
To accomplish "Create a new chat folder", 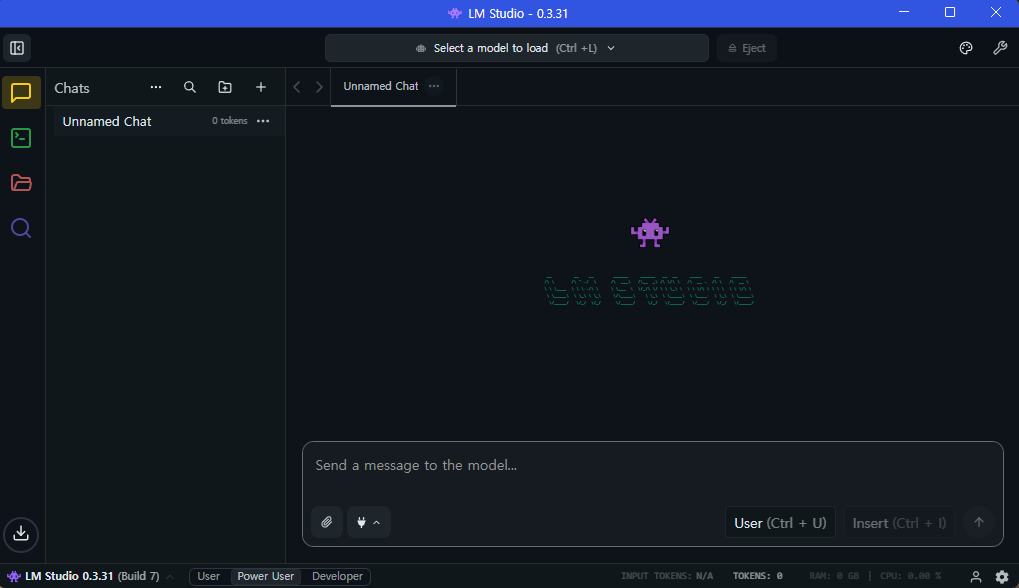I will click(225, 88).
